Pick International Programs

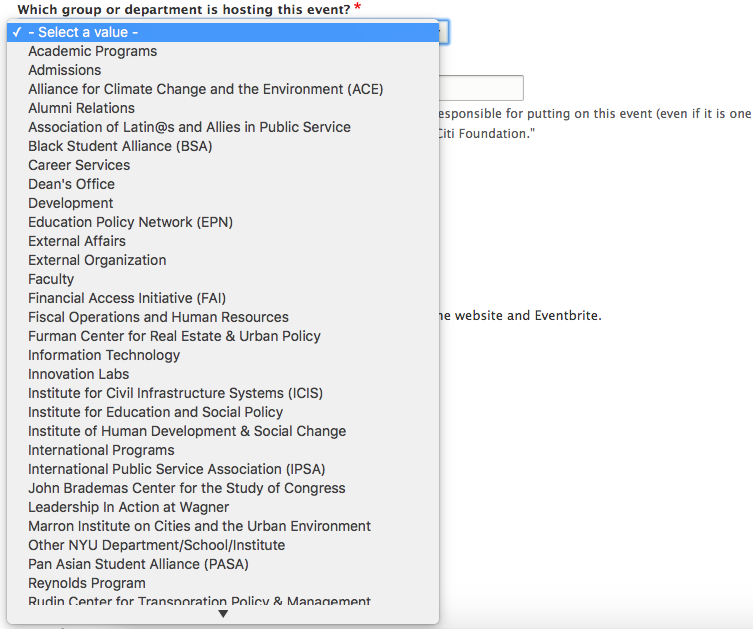[101, 450]
